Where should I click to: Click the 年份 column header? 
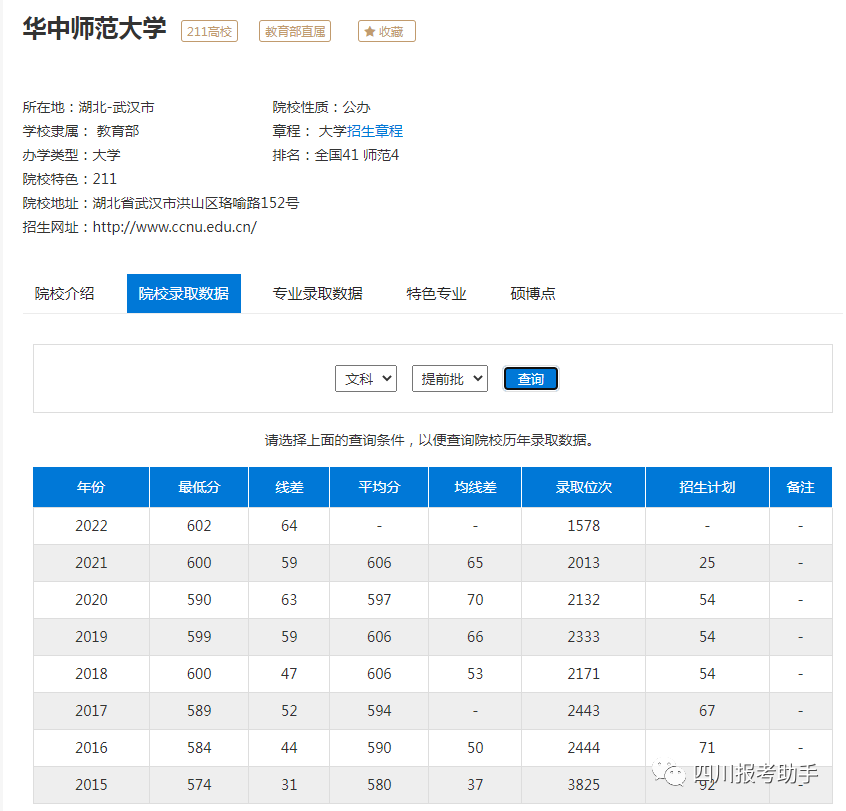91,487
